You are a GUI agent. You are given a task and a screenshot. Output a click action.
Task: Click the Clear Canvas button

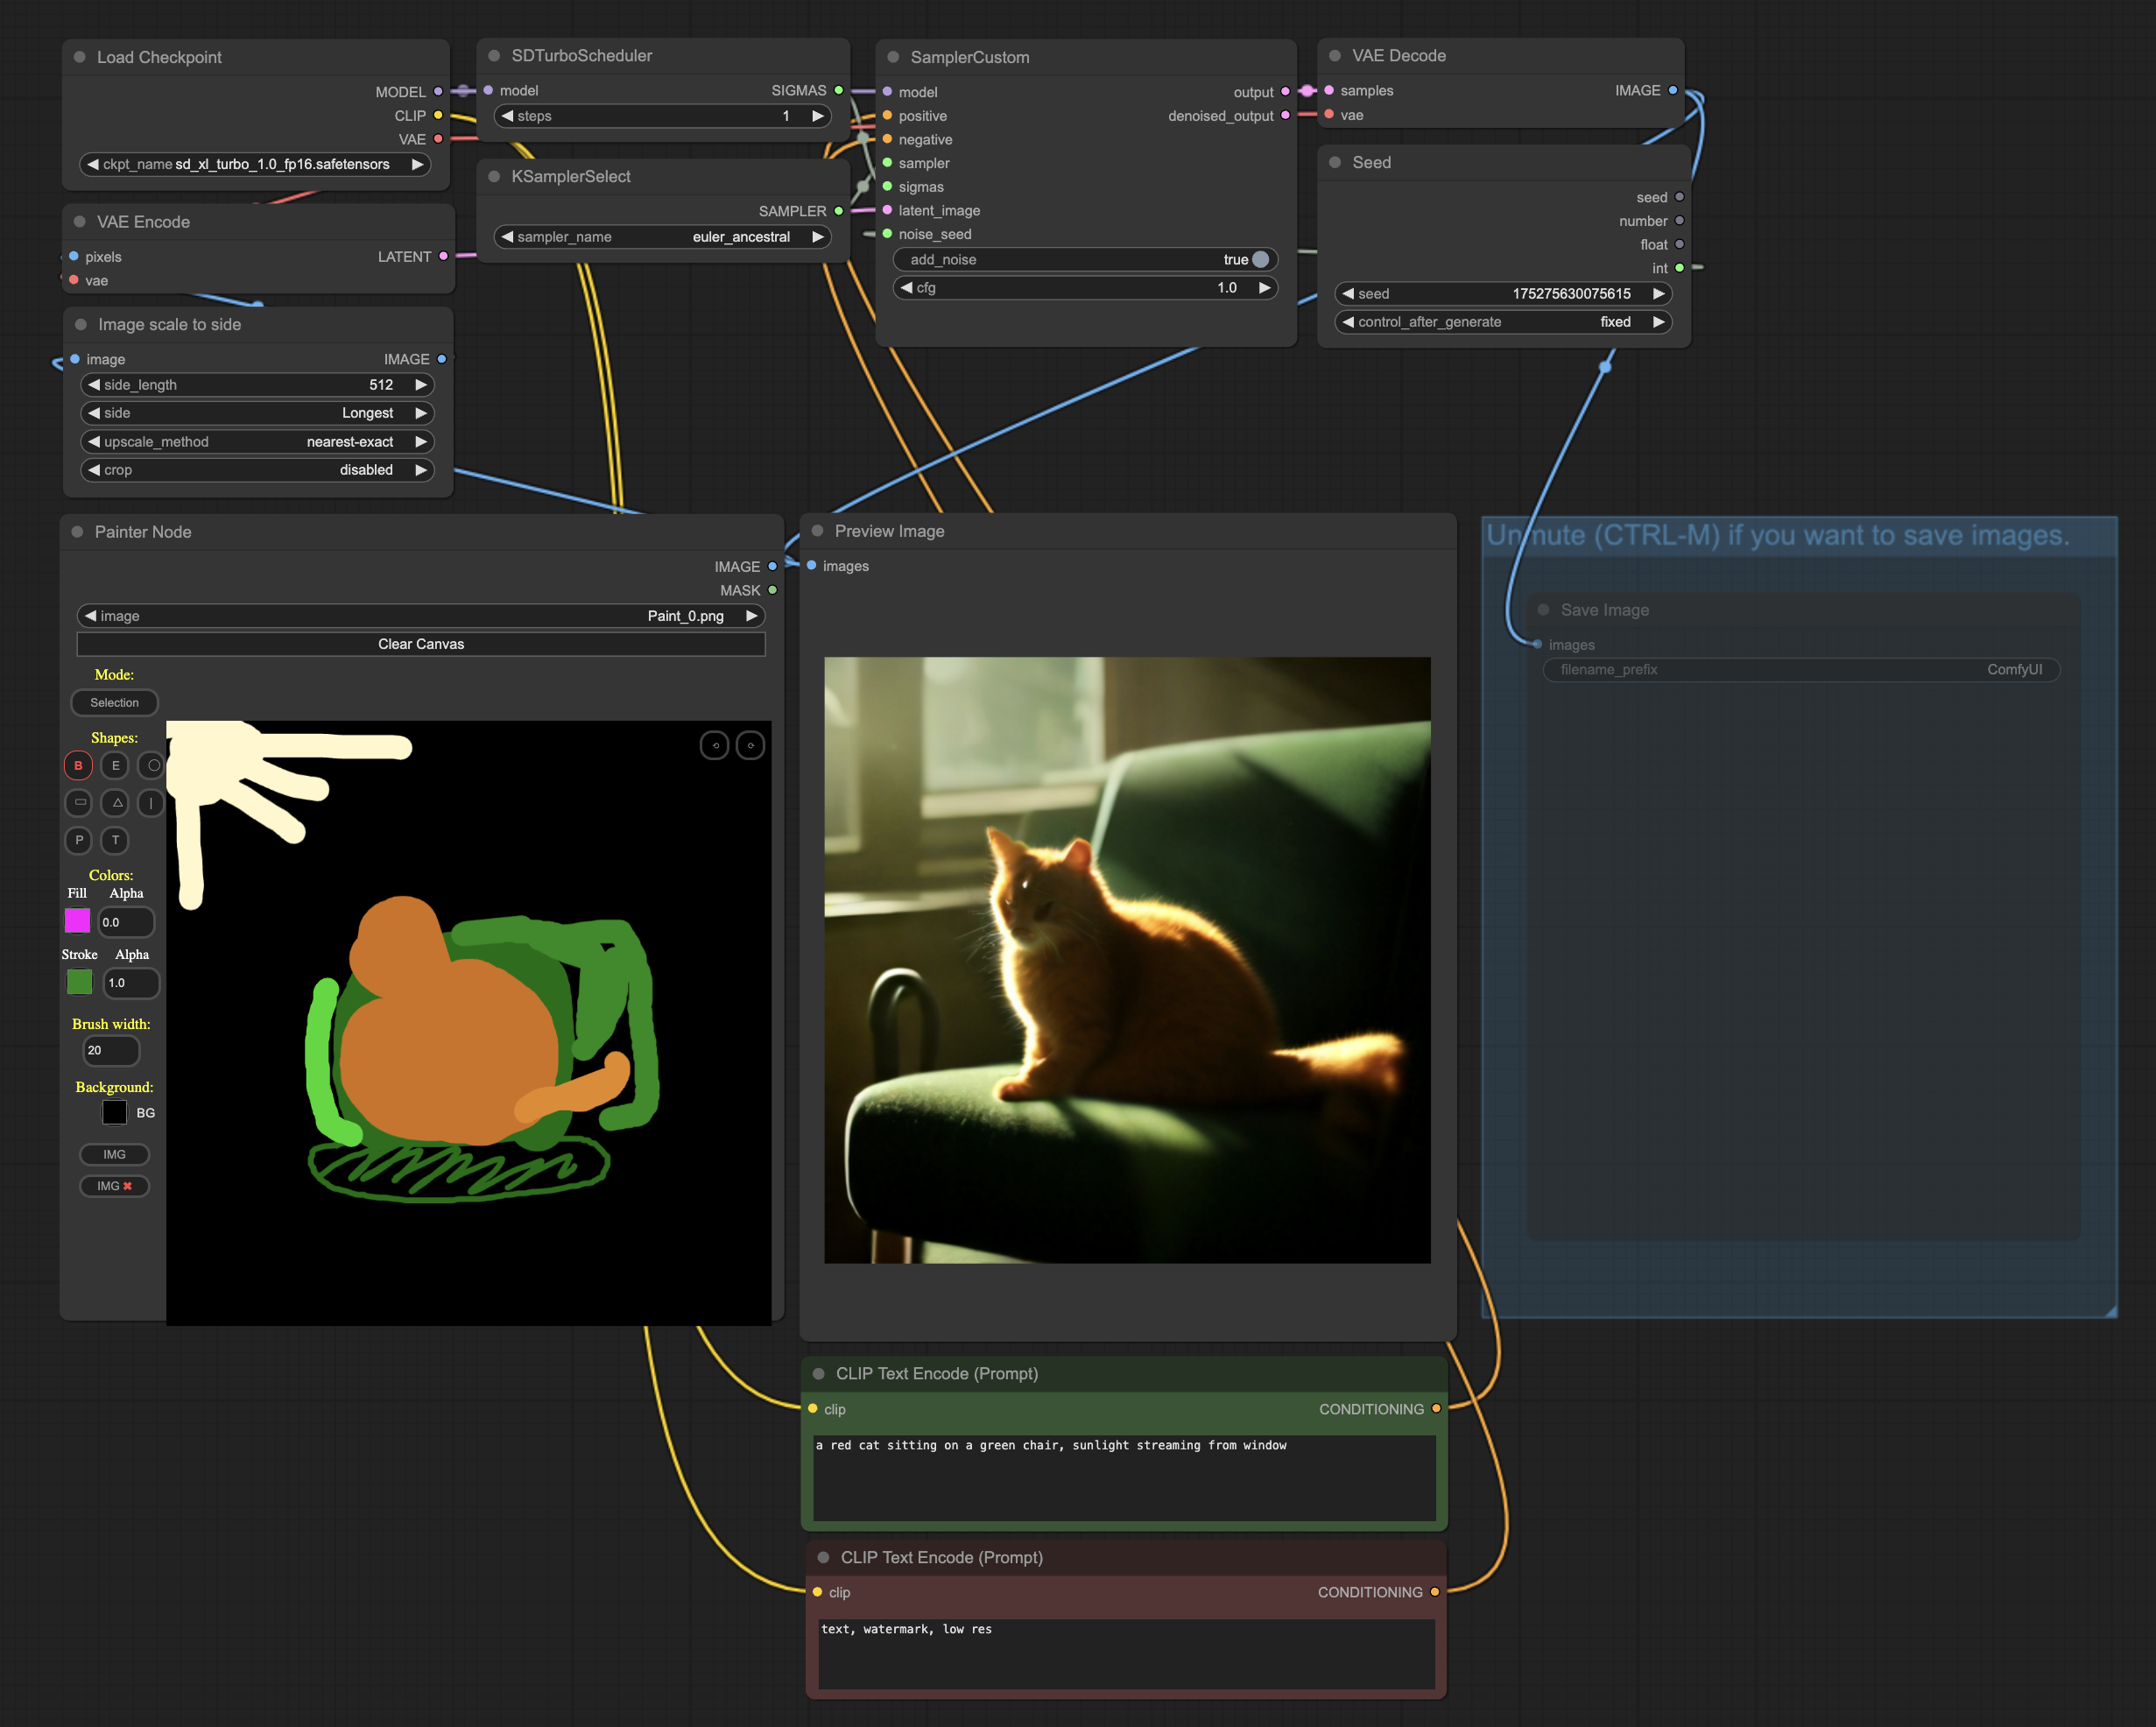[420, 644]
